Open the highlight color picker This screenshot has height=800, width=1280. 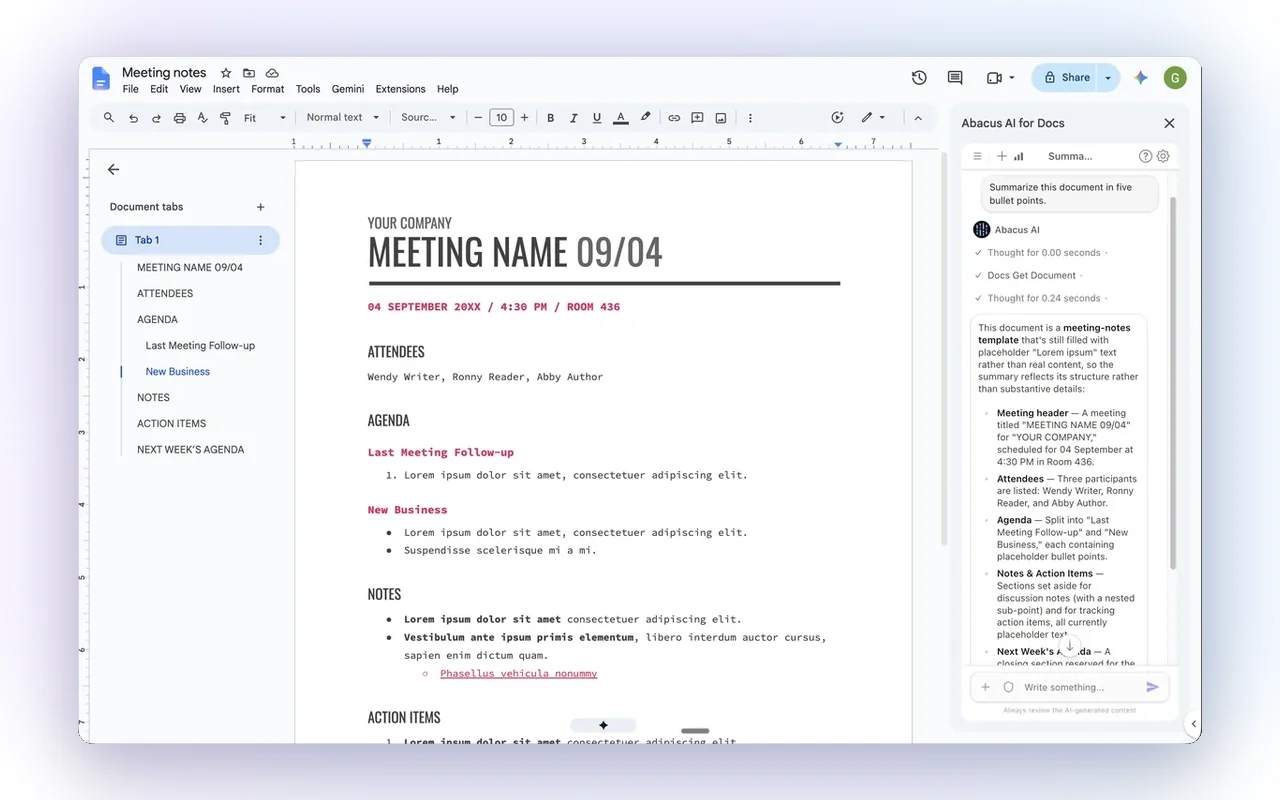click(x=645, y=118)
